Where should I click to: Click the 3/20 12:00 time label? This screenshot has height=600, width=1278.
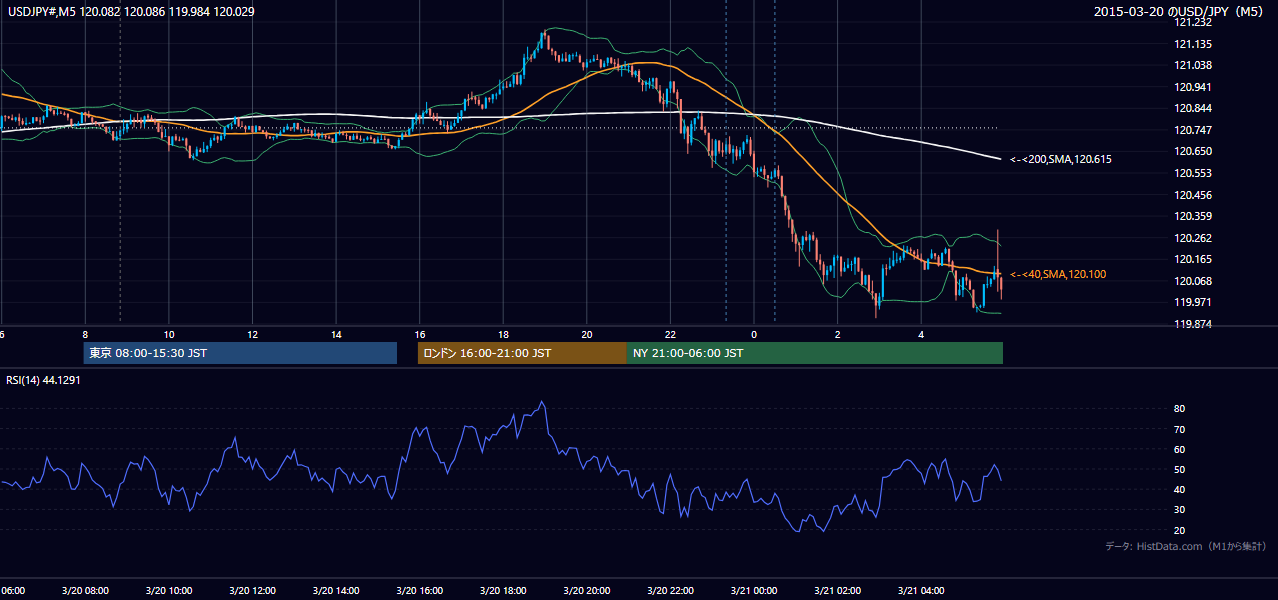pyautogui.click(x=252, y=591)
